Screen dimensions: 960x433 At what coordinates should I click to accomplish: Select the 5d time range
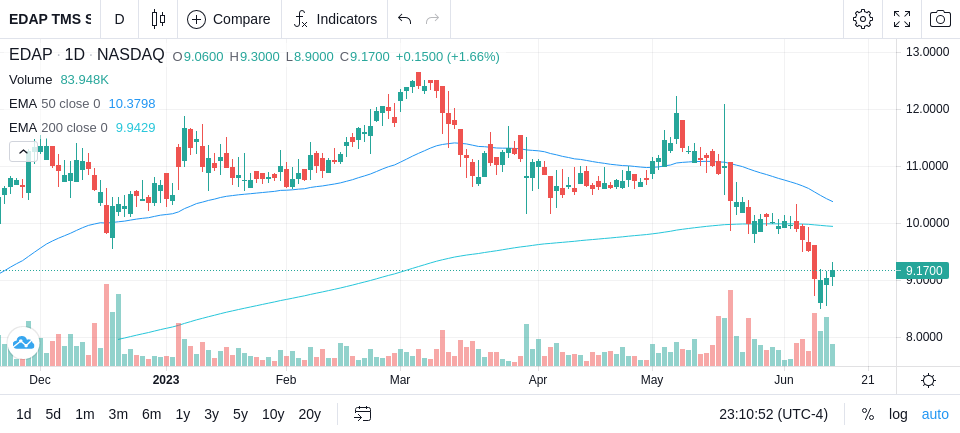[x=53, y=415]
